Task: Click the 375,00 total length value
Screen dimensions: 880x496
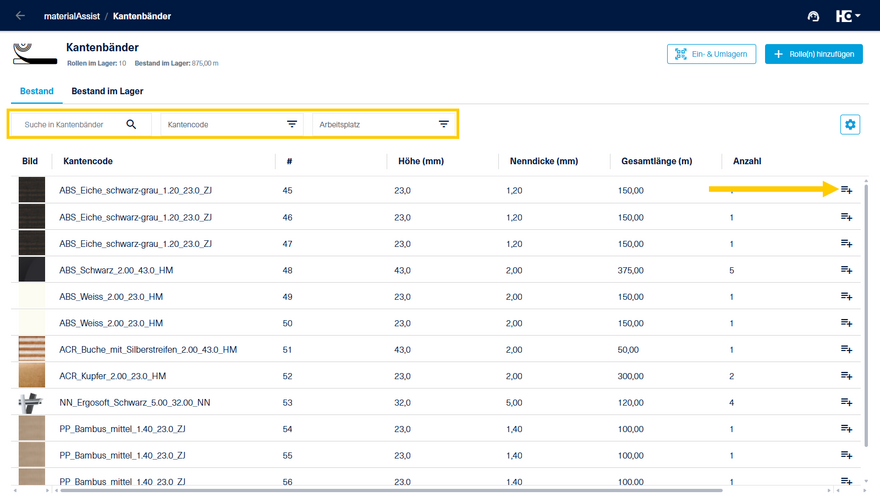Action: point(630,270)
